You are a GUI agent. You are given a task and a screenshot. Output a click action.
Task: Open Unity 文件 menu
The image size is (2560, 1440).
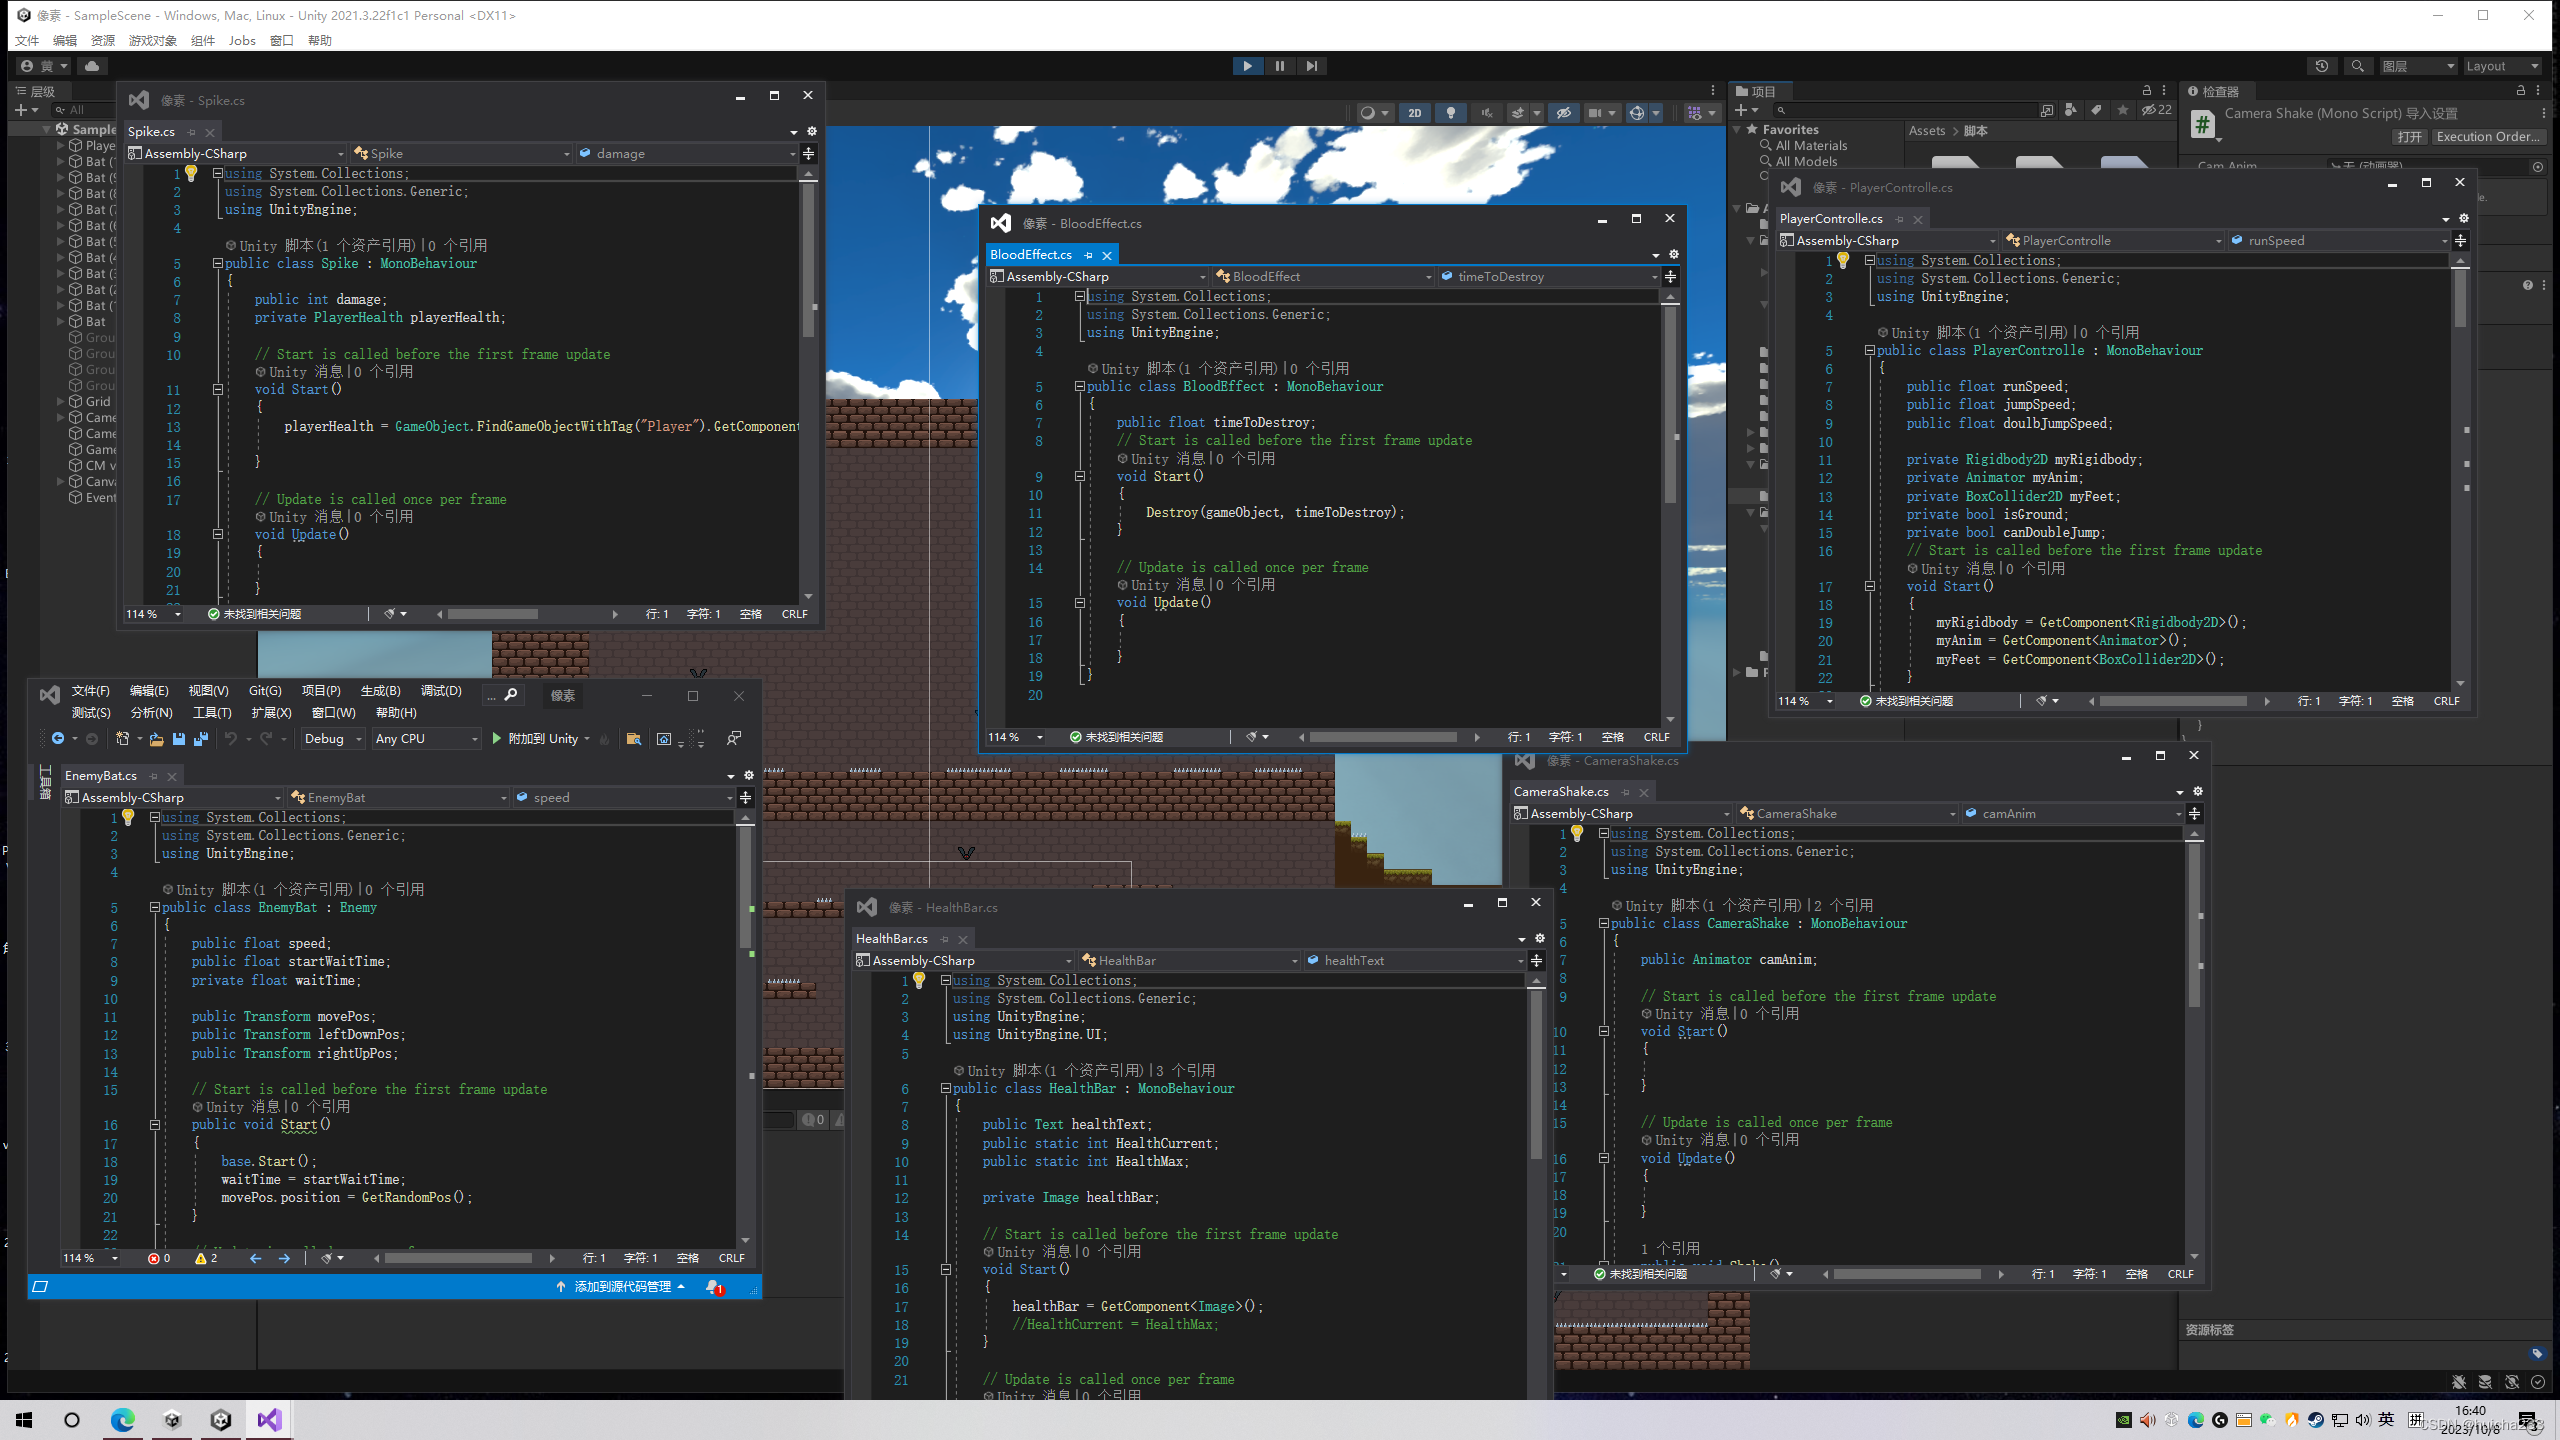tap(27, 40)
